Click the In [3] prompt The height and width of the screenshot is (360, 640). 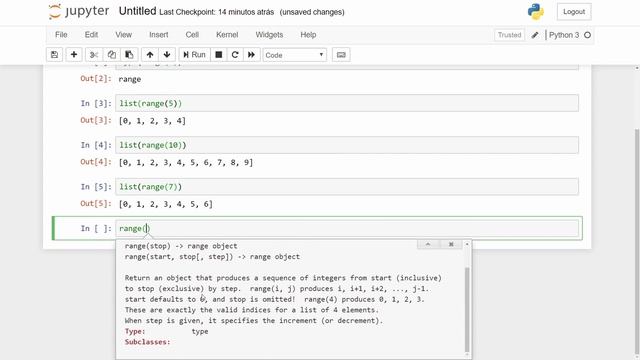[x=96, y=103]
